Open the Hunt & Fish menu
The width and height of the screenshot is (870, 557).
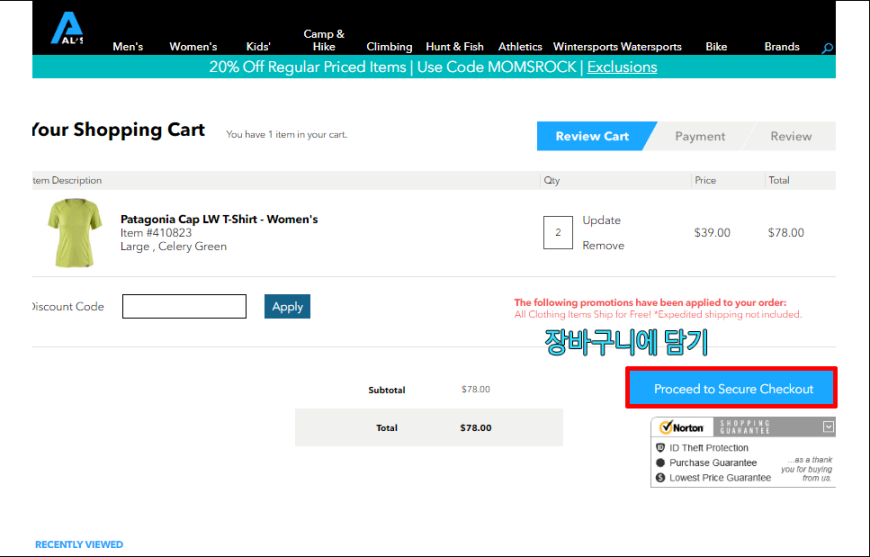pos(454,47)
